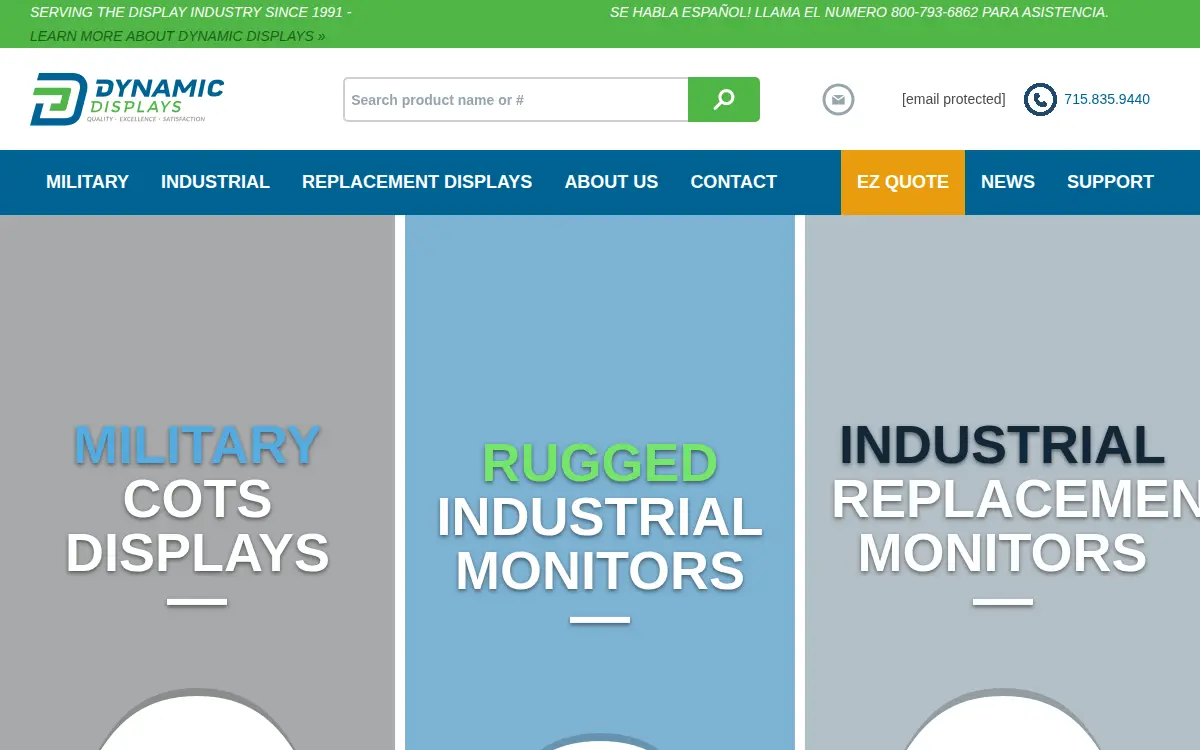
Task: Click the orange EZ Quote button
Action: (x=903, y=182)
